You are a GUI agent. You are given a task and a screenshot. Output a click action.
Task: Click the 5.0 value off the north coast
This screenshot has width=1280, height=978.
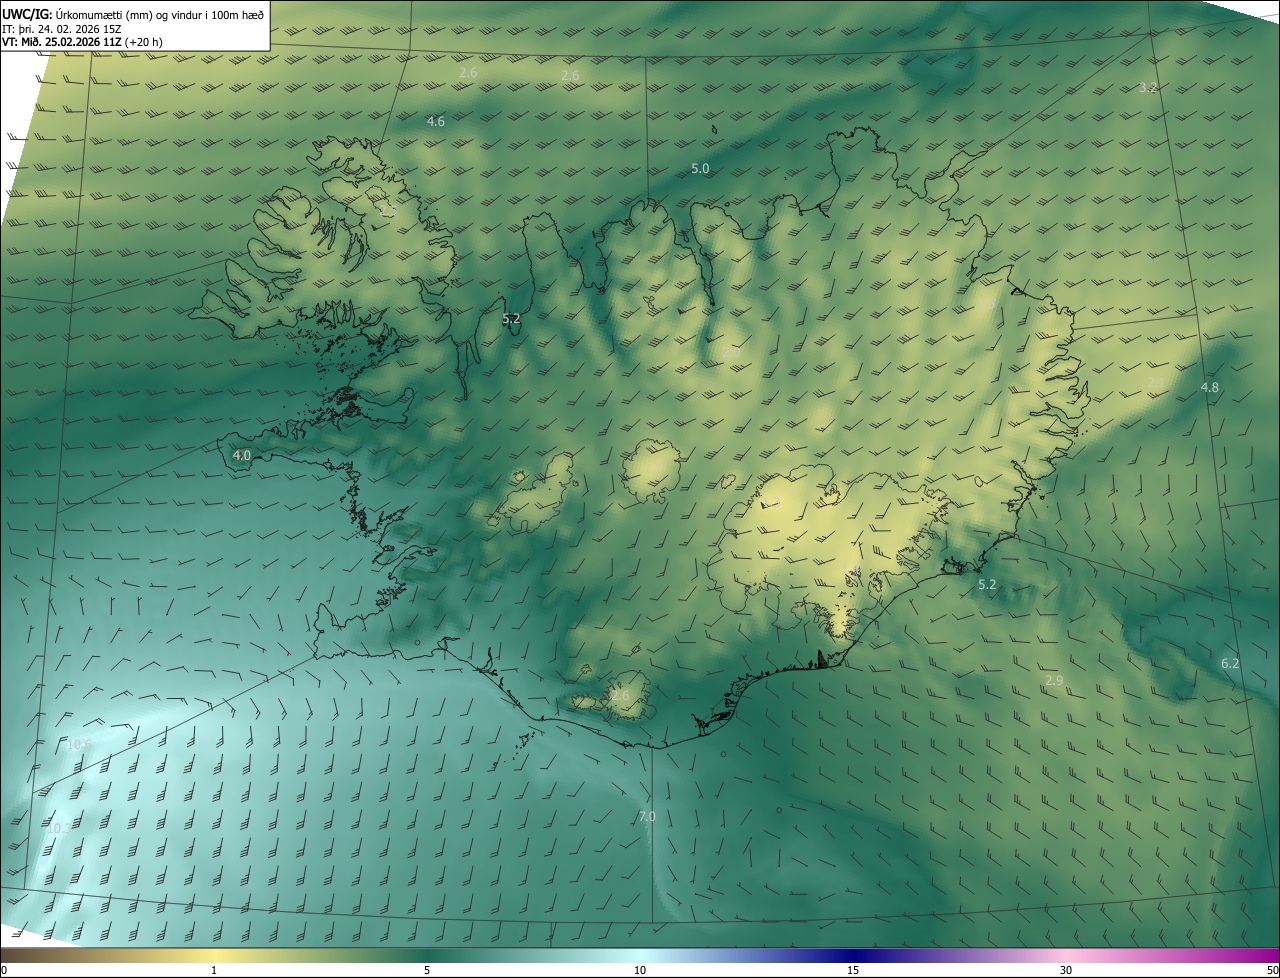pyautogui.click(x=700, y=169)
